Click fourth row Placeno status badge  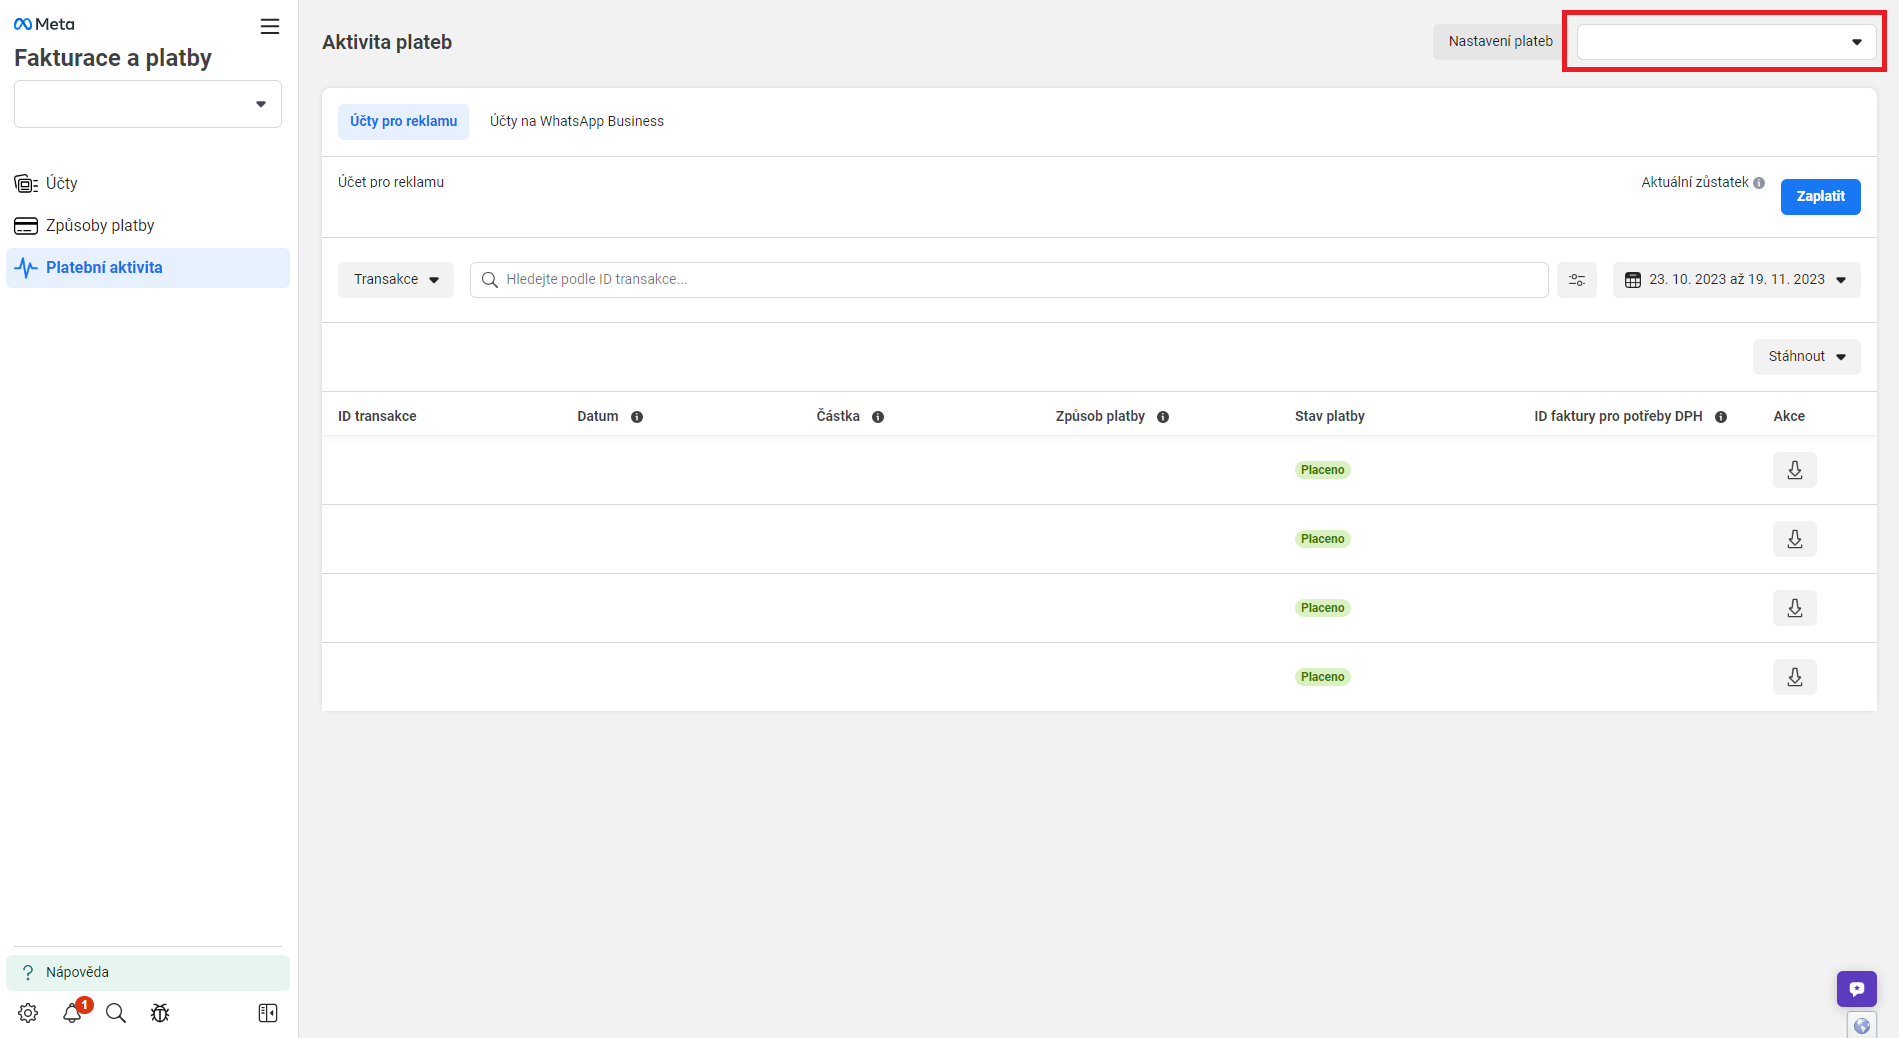click(1322, 677)
